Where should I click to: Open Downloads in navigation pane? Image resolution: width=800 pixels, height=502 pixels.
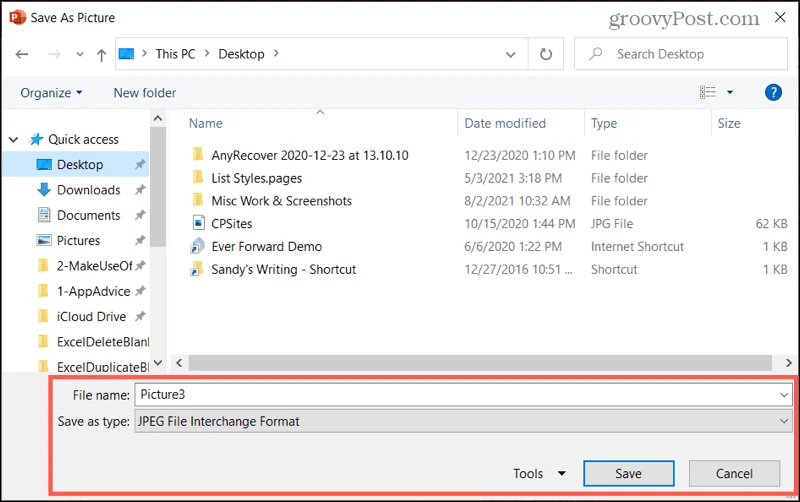[x=88, y=190]
